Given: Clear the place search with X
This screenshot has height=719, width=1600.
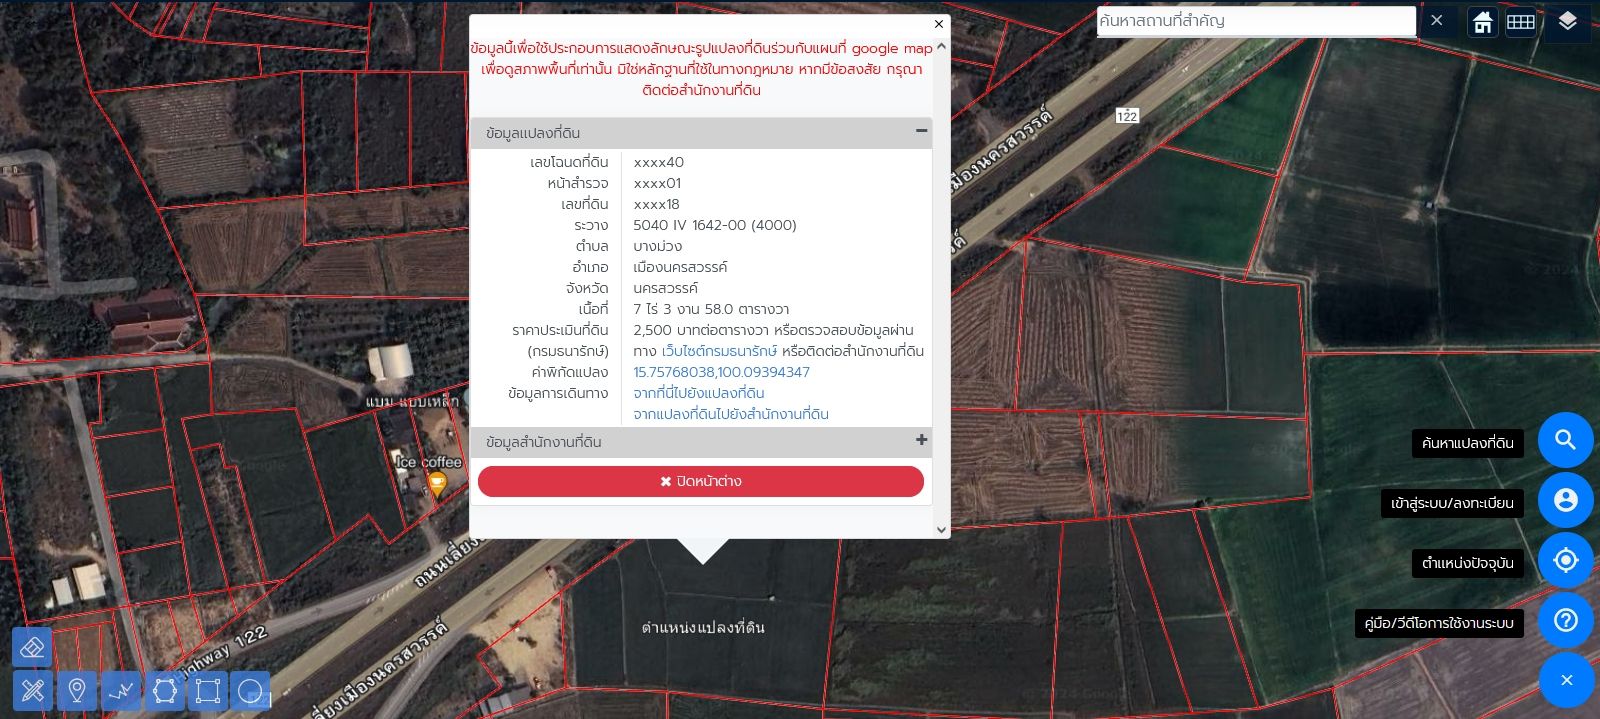Looking at the screenshot, I should [x=1437, y=20].
